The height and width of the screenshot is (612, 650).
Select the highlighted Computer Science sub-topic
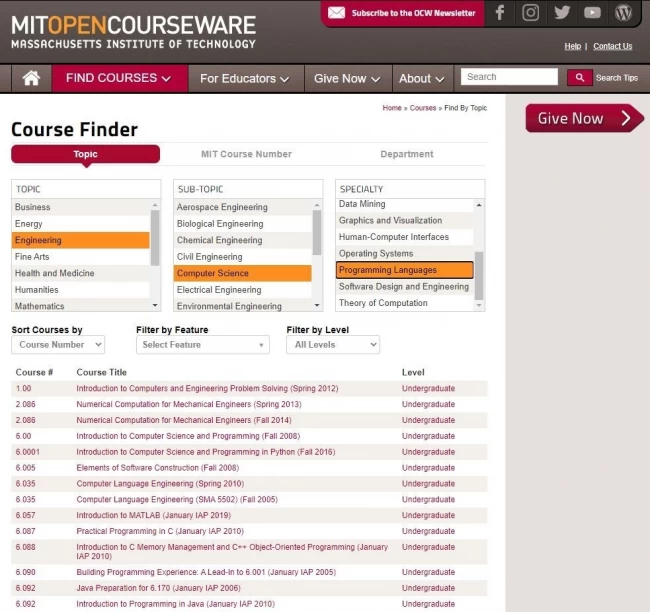pos(243,273)
